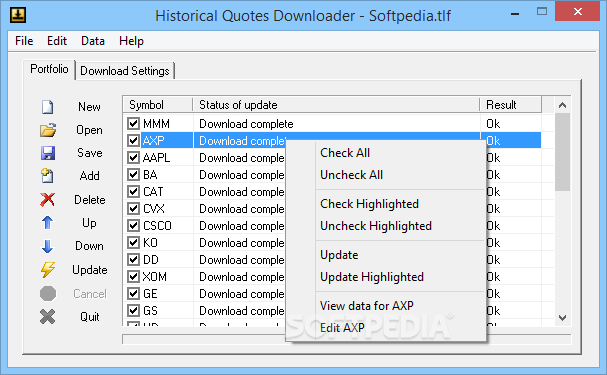Choose the Delete button label

click(89, 200)
